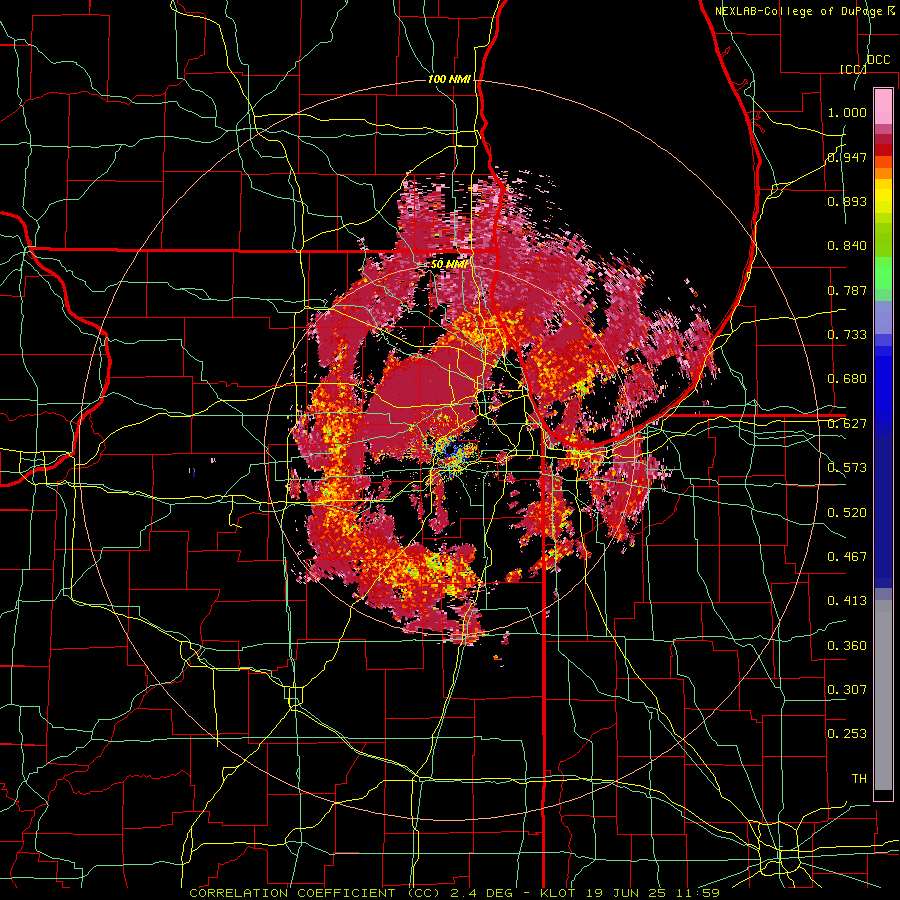Click the CORRELATION COEFFICIENT (CC) caption text
Screen dimensions: 900x900
click(315, 893)
